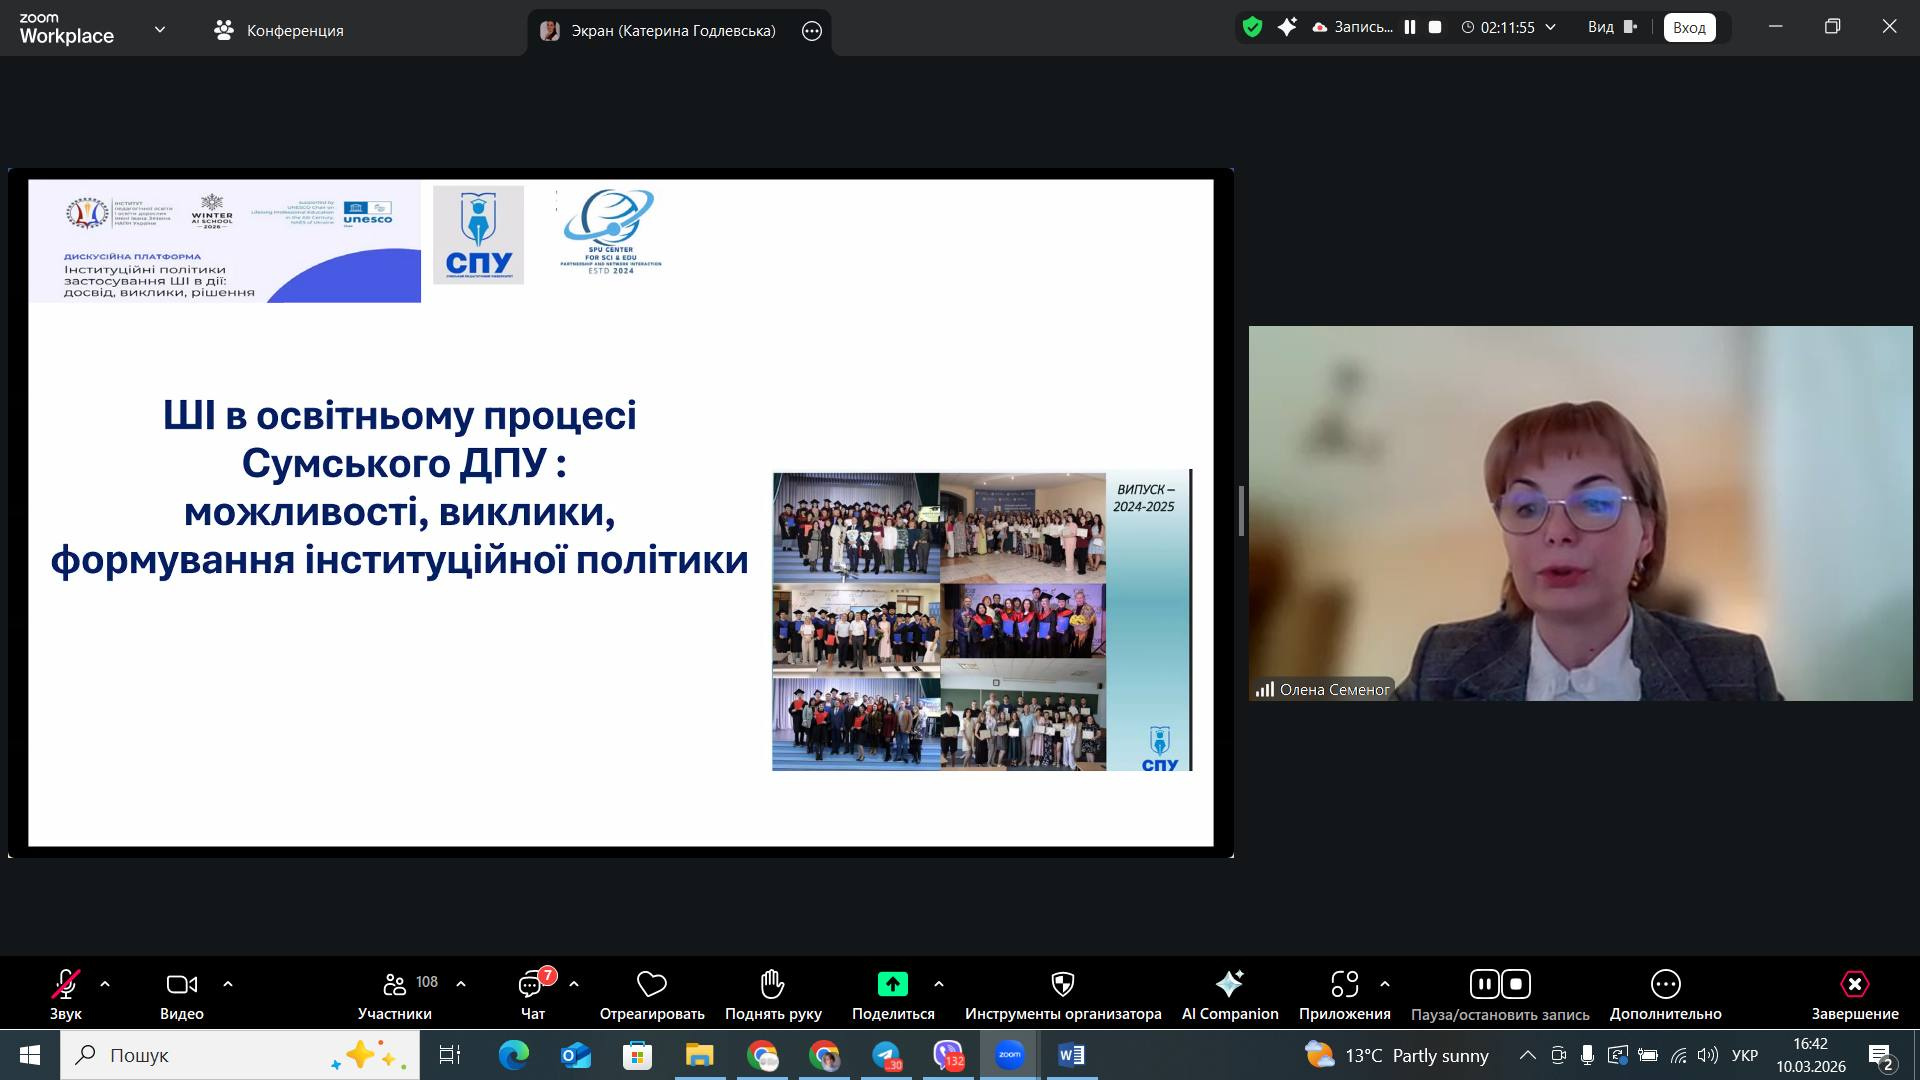Turn on the Video camera
The width and height of the screenshot is (1920, 1080).
181,984
